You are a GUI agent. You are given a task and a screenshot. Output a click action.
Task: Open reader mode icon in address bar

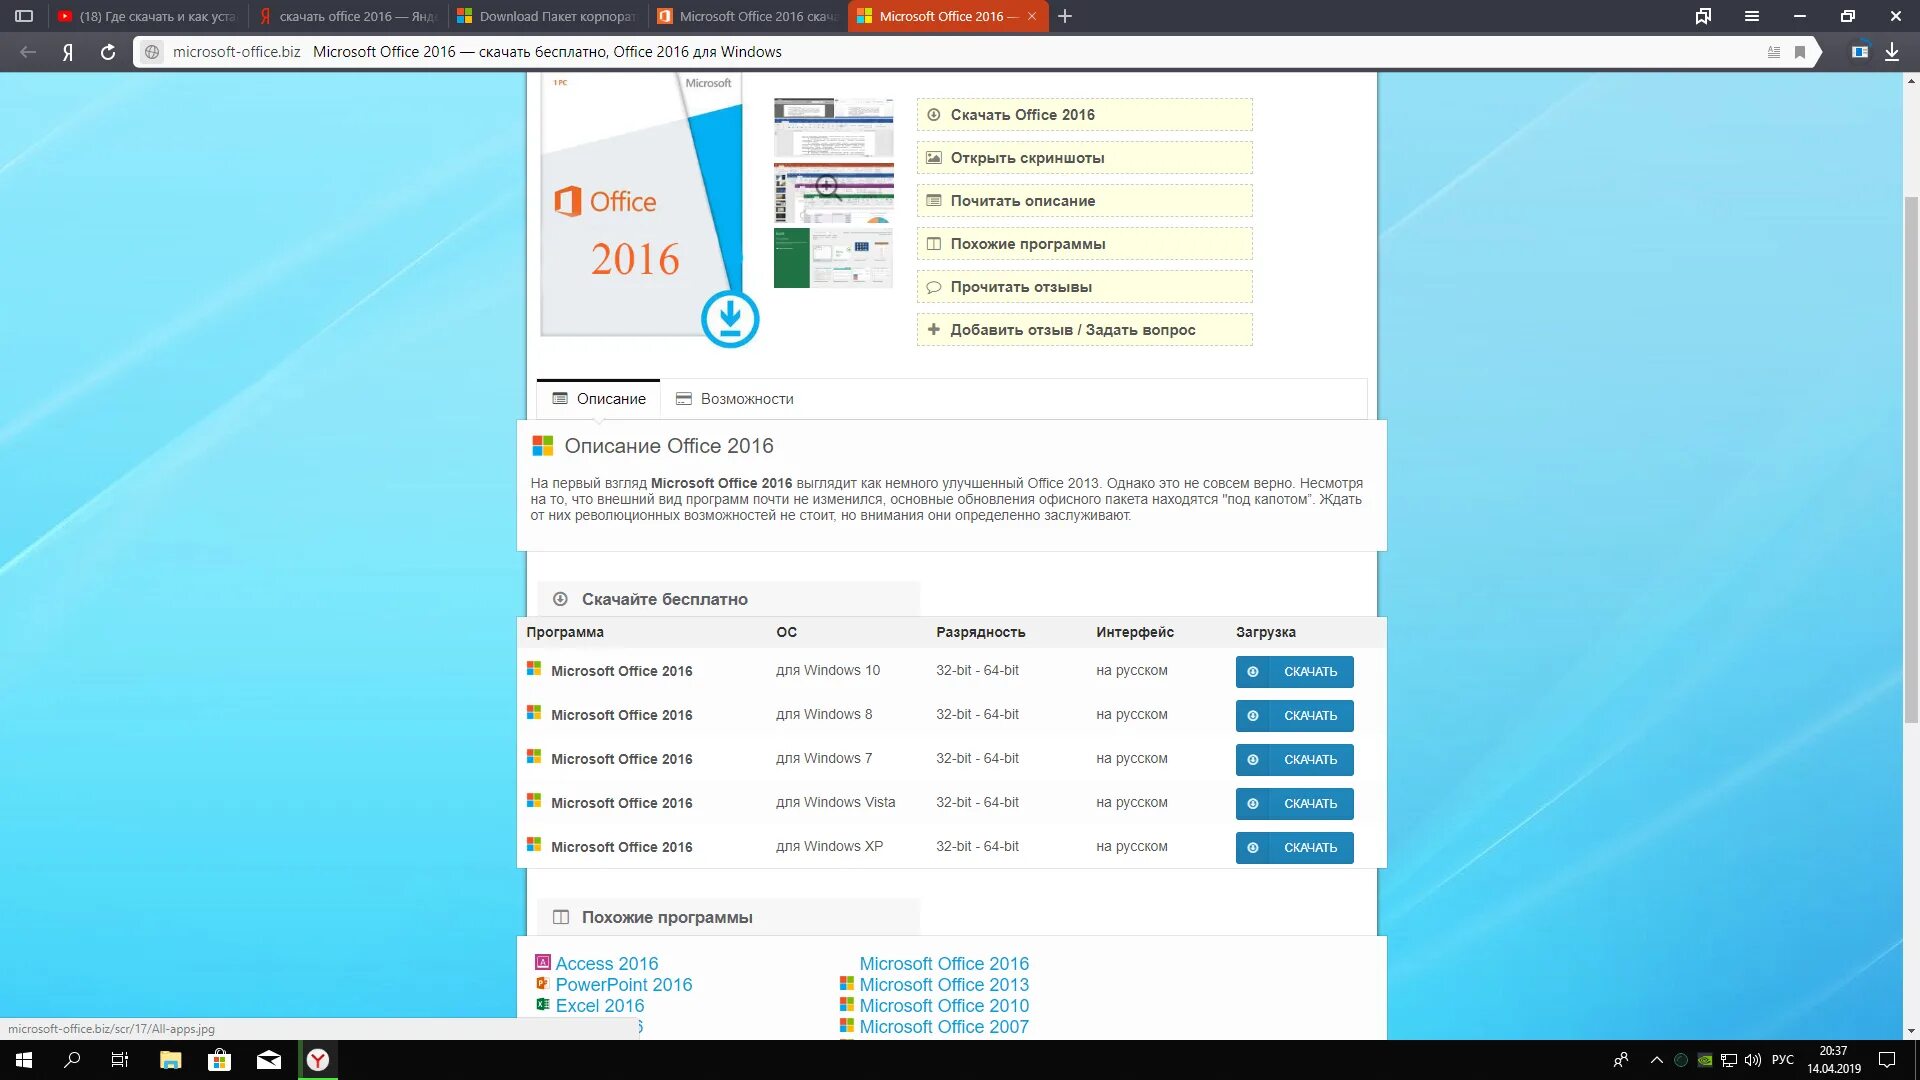click(x=1774, y=52)
